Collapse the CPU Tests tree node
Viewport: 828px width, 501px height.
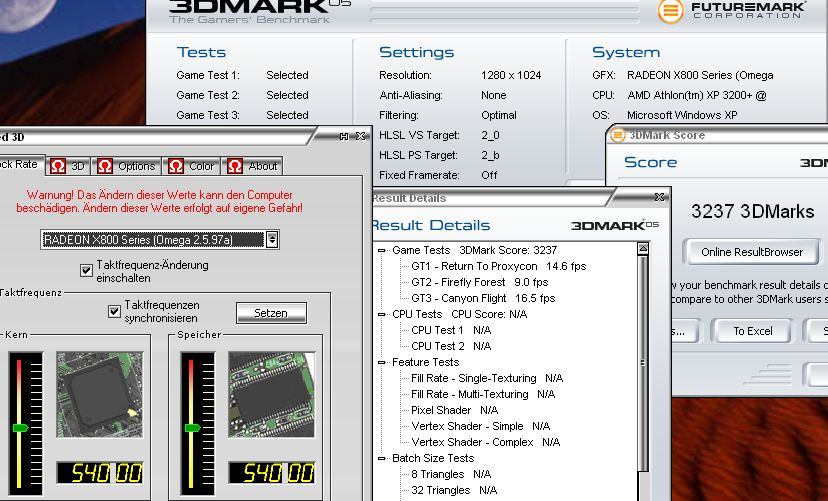click(x=382, y=315)
